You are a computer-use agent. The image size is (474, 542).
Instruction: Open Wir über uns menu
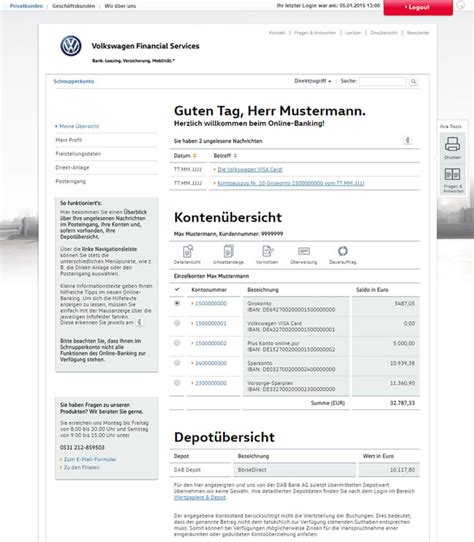tap(120, 6)
